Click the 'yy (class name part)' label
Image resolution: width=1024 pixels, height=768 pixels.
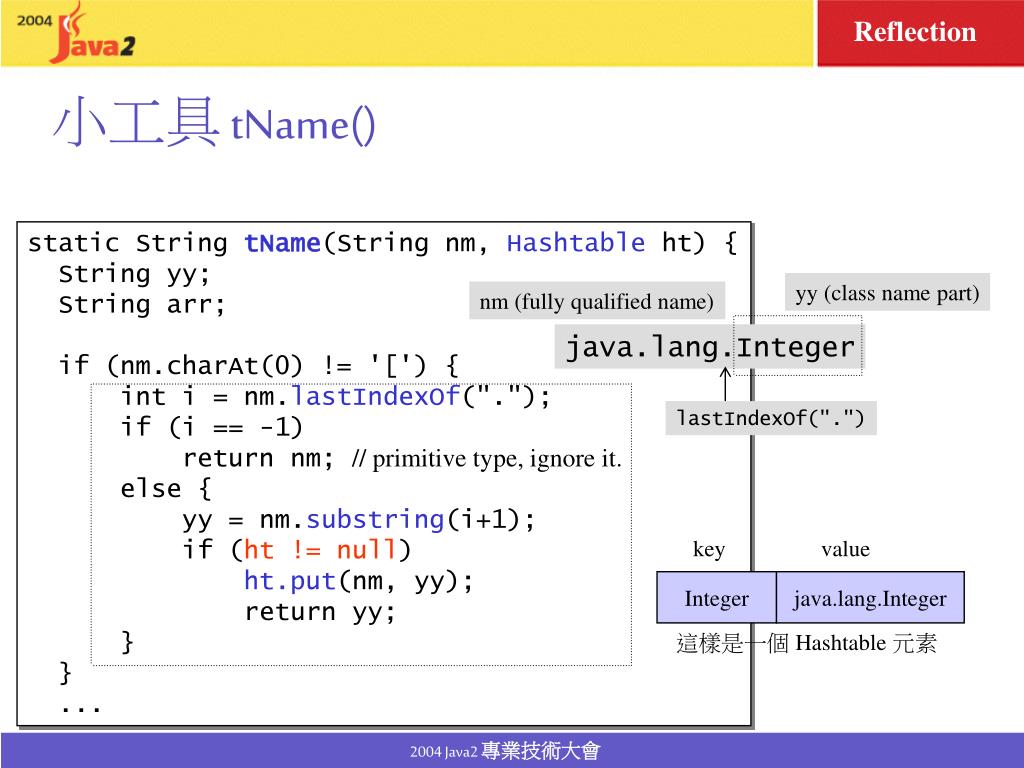[888, 293]
